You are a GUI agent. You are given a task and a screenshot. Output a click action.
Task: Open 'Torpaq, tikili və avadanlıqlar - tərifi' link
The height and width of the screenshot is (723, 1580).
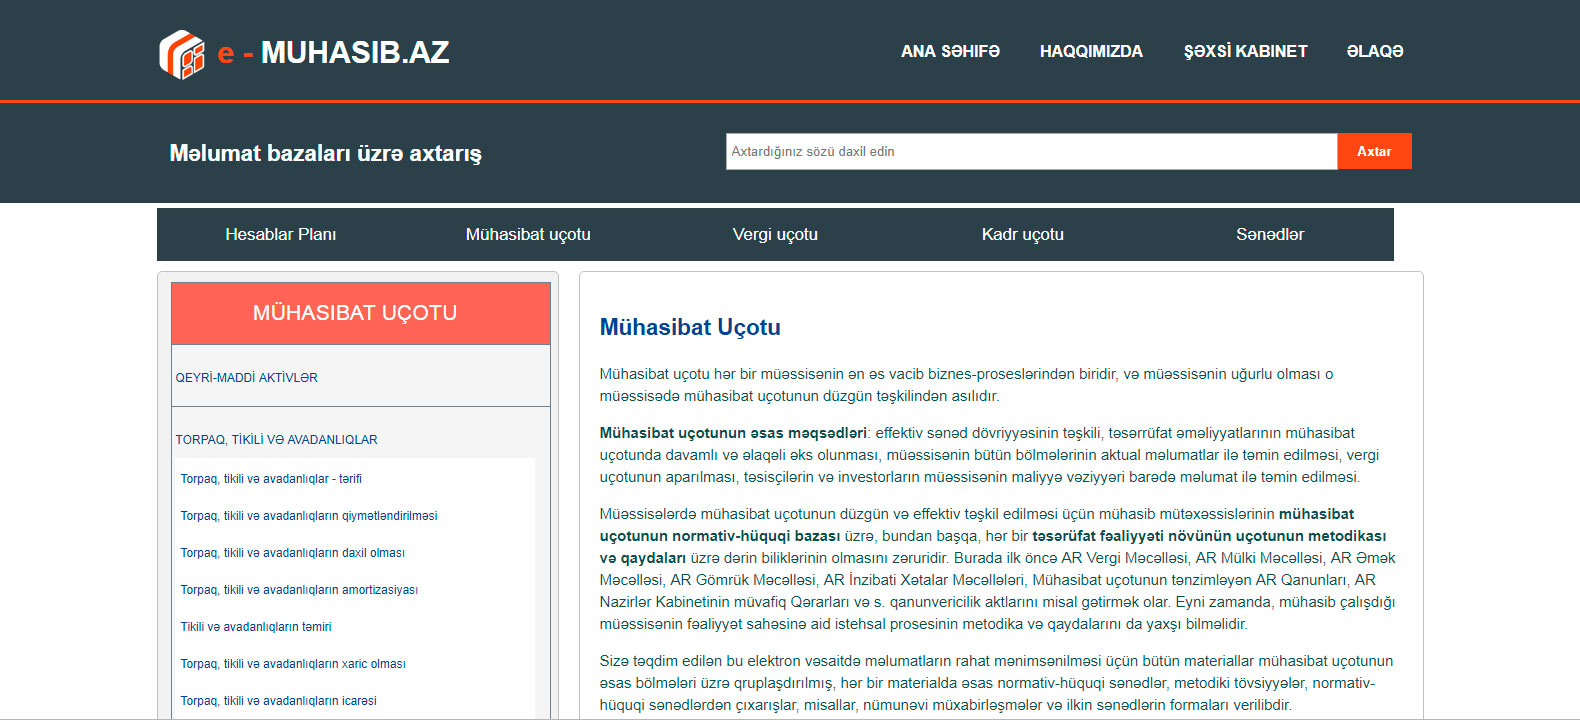click(271, 479)
